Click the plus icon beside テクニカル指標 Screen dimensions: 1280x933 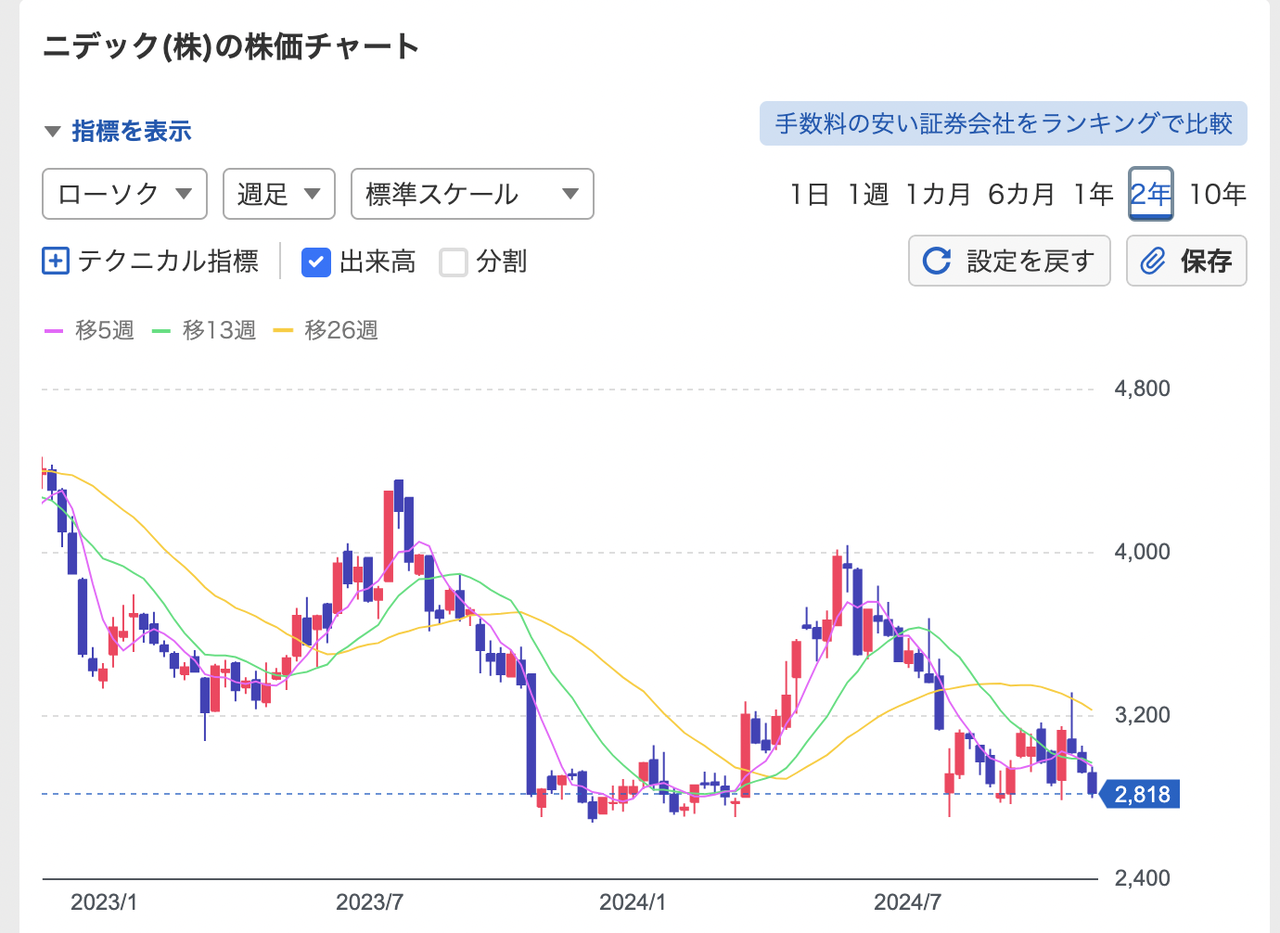coord(55,262)
